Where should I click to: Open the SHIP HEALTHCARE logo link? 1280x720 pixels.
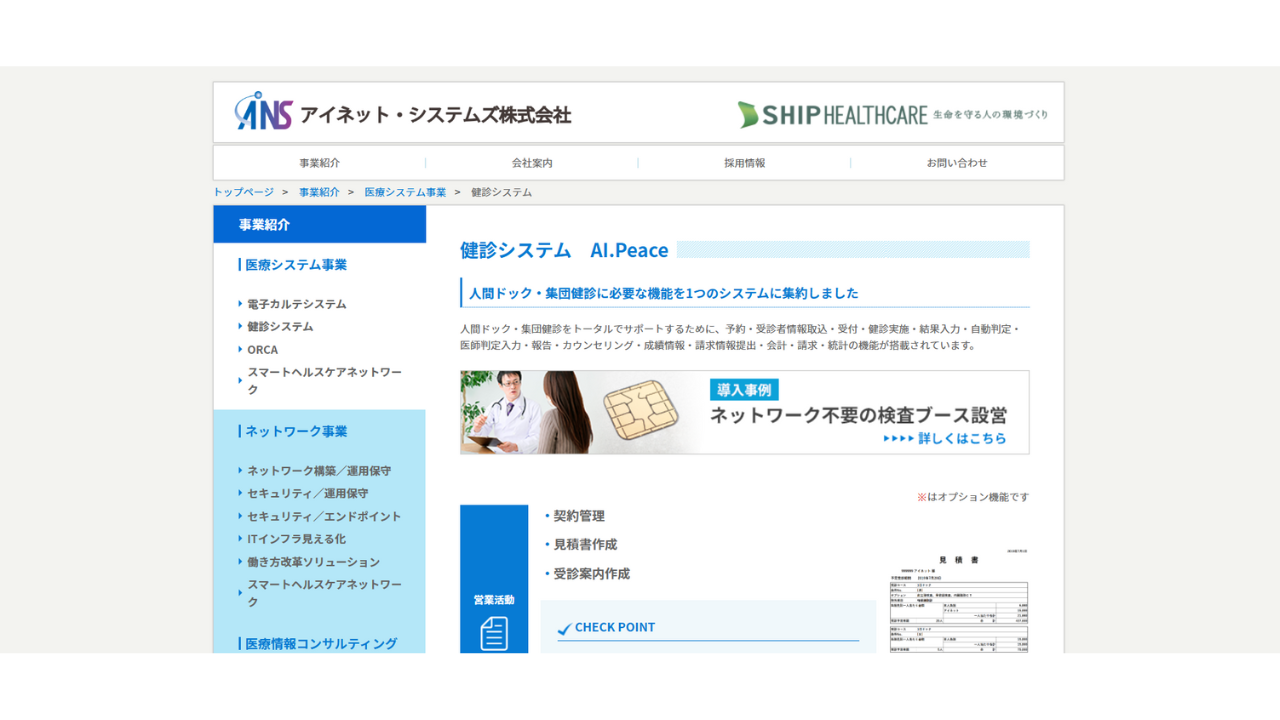click(893, 114)
